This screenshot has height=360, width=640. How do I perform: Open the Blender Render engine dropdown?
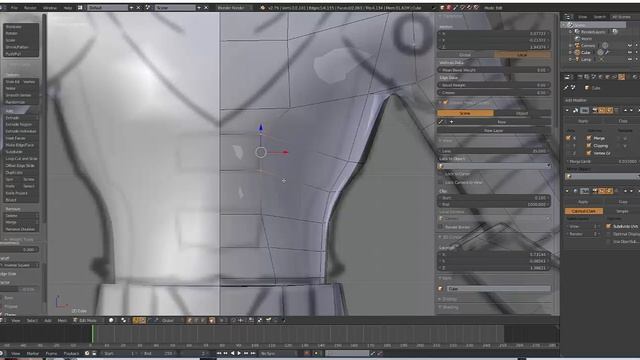[234, 8]
